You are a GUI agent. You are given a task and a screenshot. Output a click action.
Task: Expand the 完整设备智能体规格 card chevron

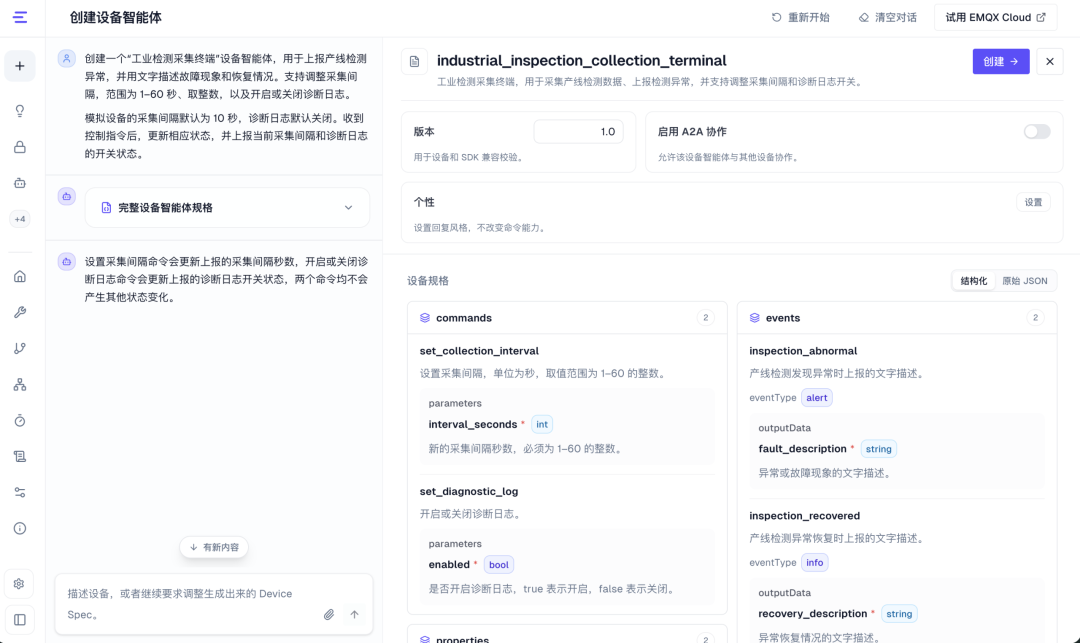coord(349,207)
